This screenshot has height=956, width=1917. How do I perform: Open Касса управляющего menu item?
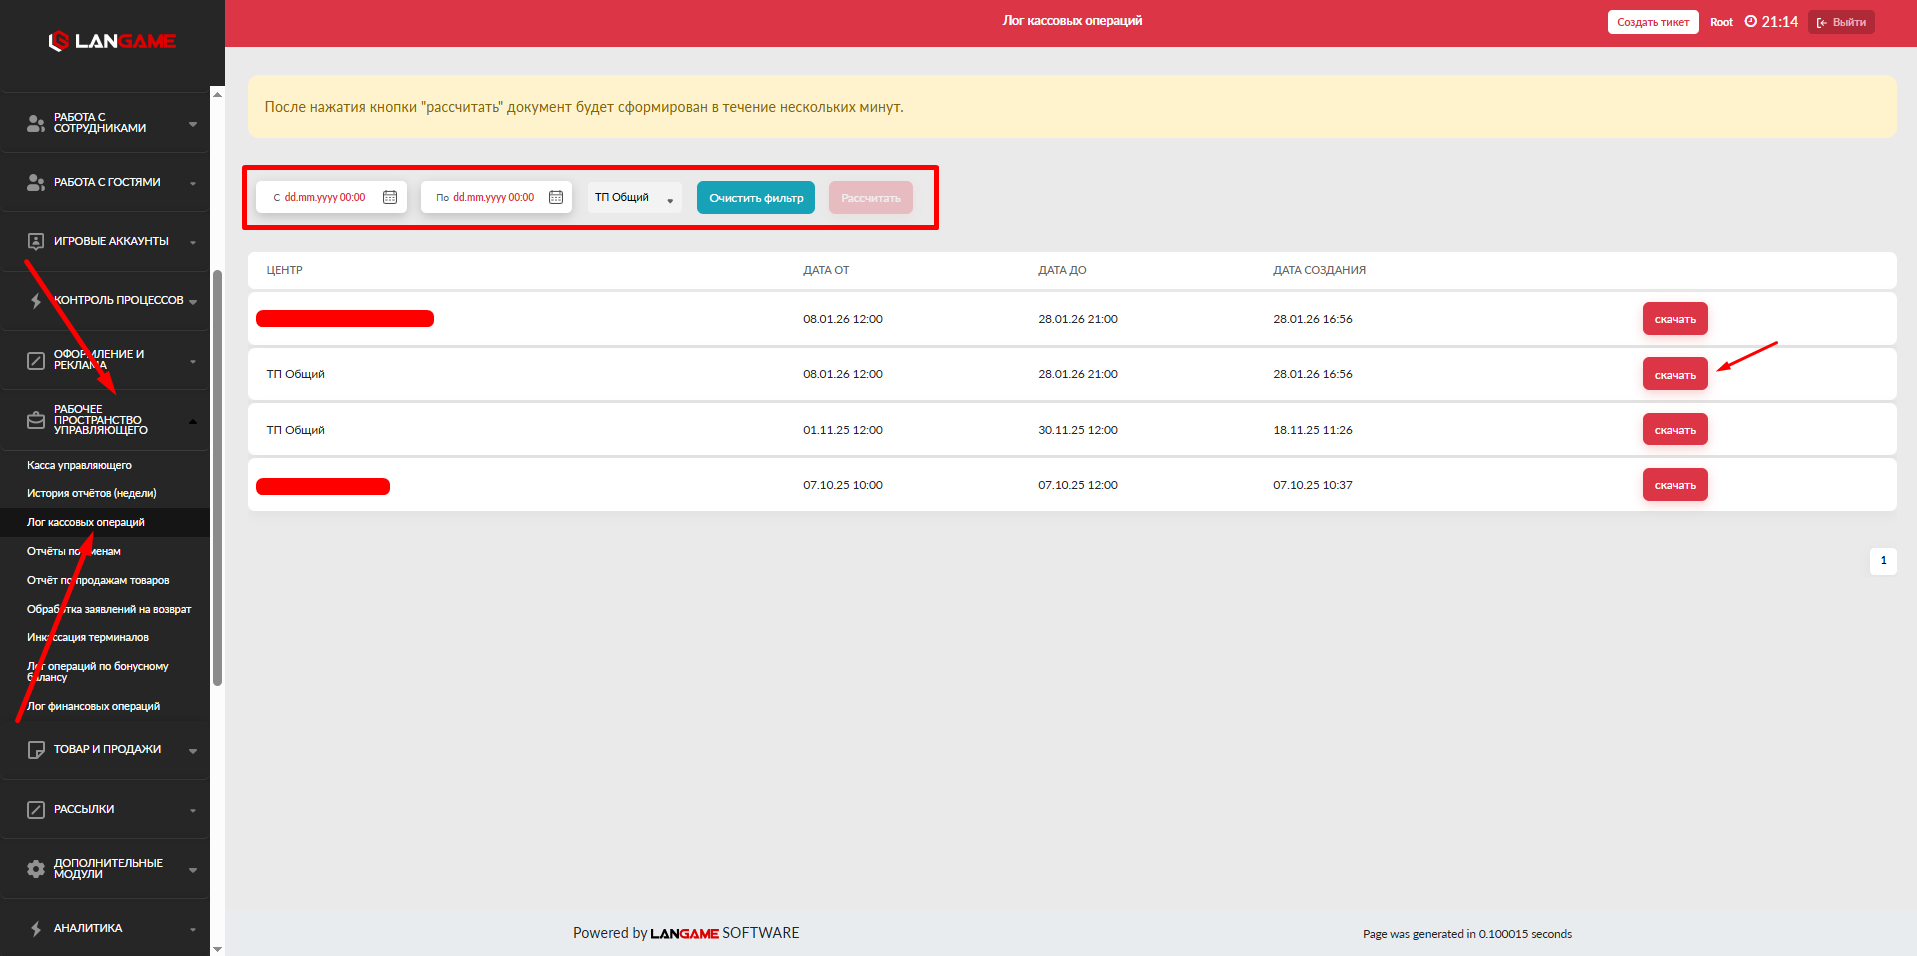[x=79, y=465]
